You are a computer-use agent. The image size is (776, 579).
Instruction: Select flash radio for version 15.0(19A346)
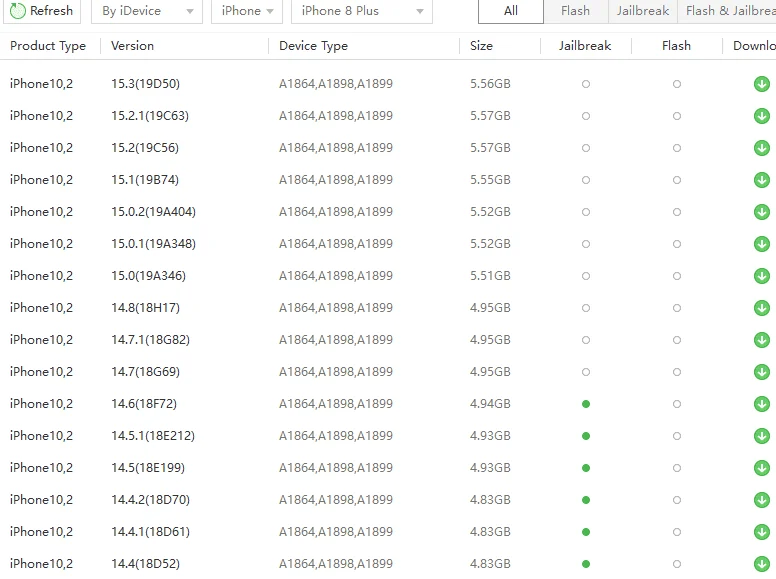pos(677,276)
